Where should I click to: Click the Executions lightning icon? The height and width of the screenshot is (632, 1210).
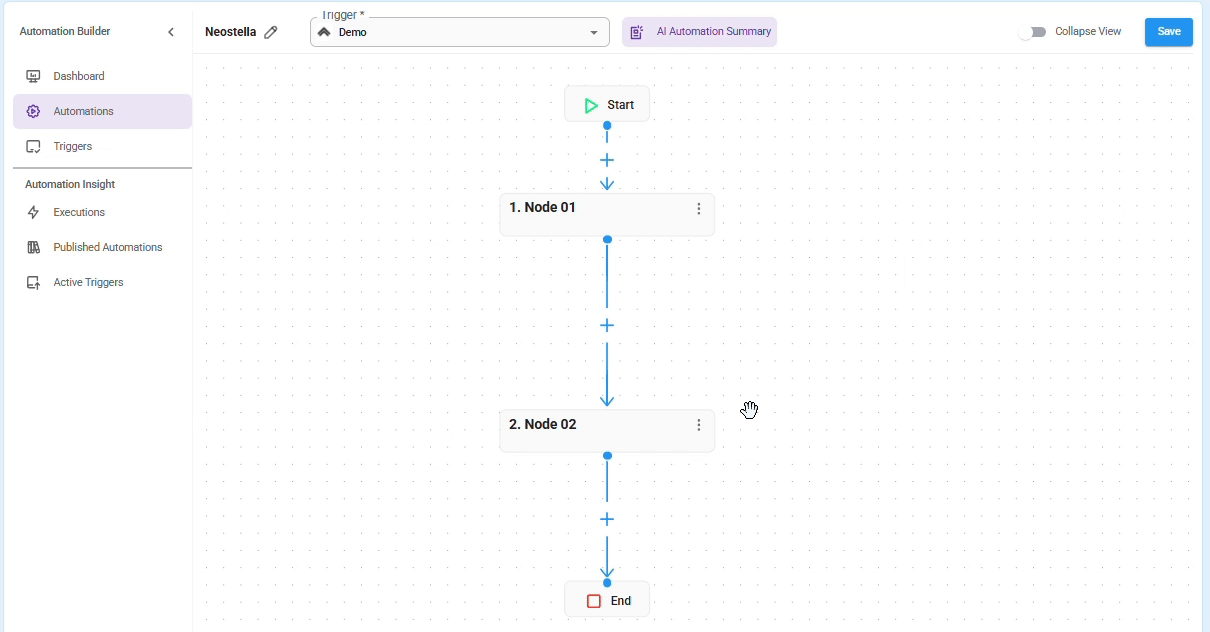point(33,212)
